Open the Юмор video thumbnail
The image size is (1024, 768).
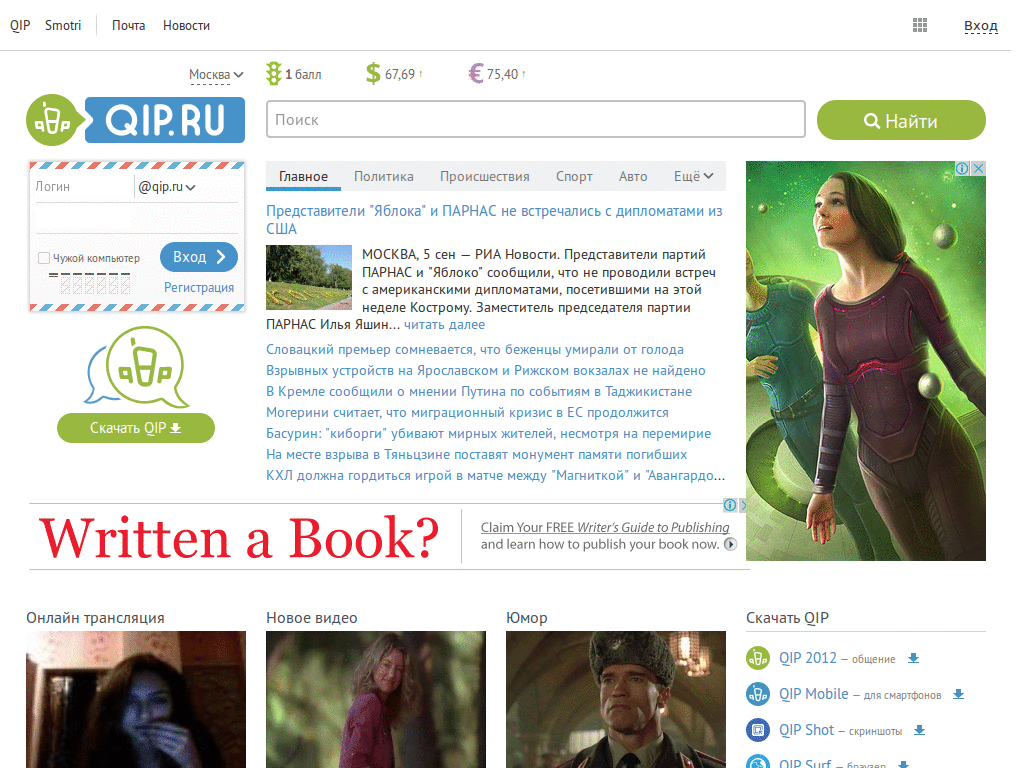pyautogui.click(x=616, y=699)
